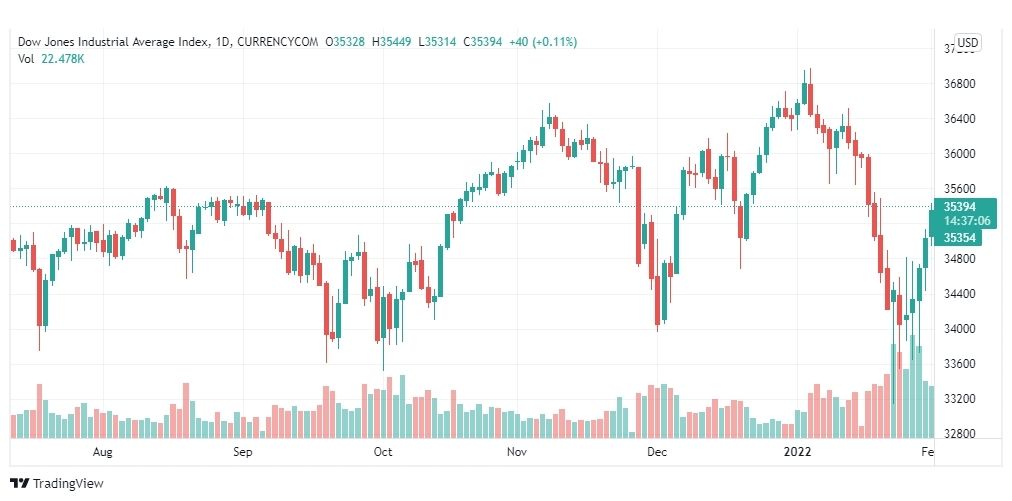
Task: Click the 35354 price tag on axis
Action: (x=959, y=238)
